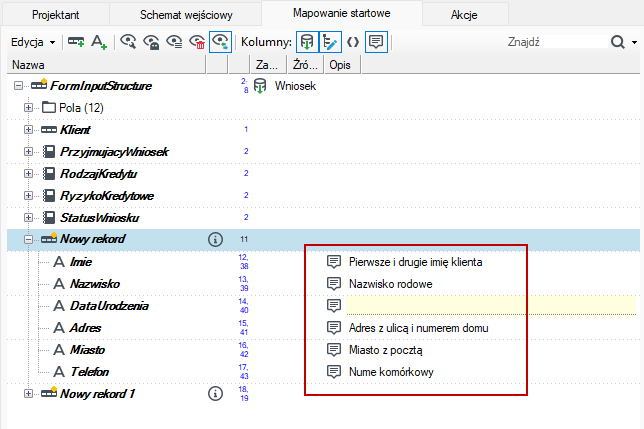Toggle the angle brackets column button
The image size is (644, 429).
point(353,42)
